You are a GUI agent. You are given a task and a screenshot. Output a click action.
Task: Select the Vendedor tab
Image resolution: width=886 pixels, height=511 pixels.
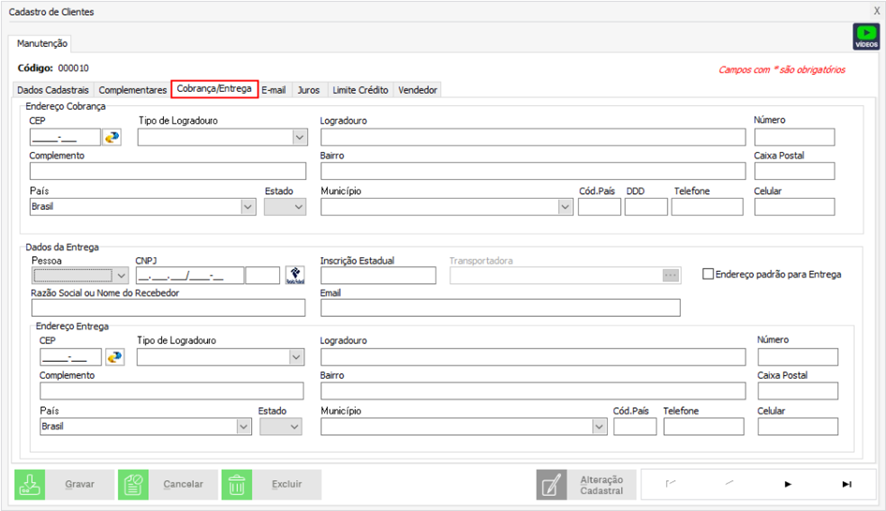tap(418, 90)
